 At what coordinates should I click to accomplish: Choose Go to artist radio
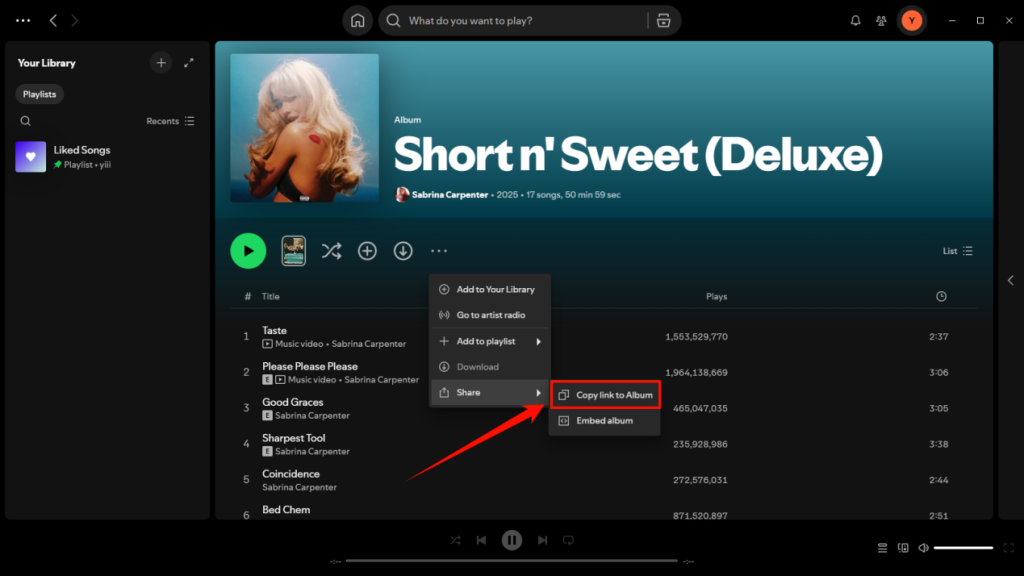click(490, 315)
